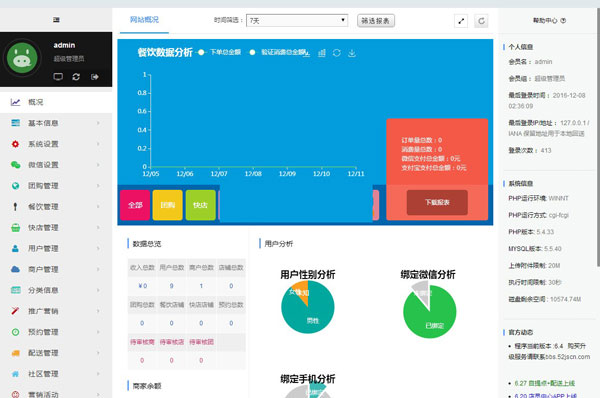Restore the chart with the refresh icon
The width and height of the screenshot is (600, 398).
[337, 53]
